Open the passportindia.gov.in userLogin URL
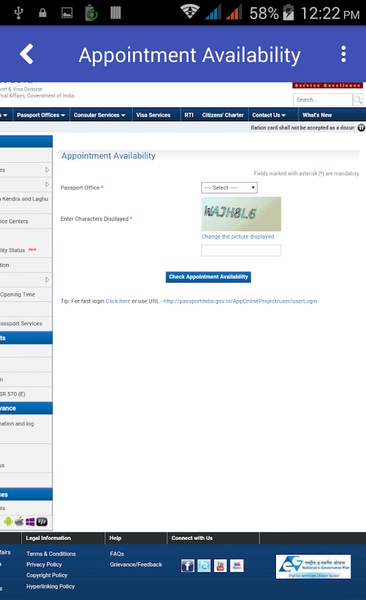This screenshot has height=600, width=366. (240, 301)
